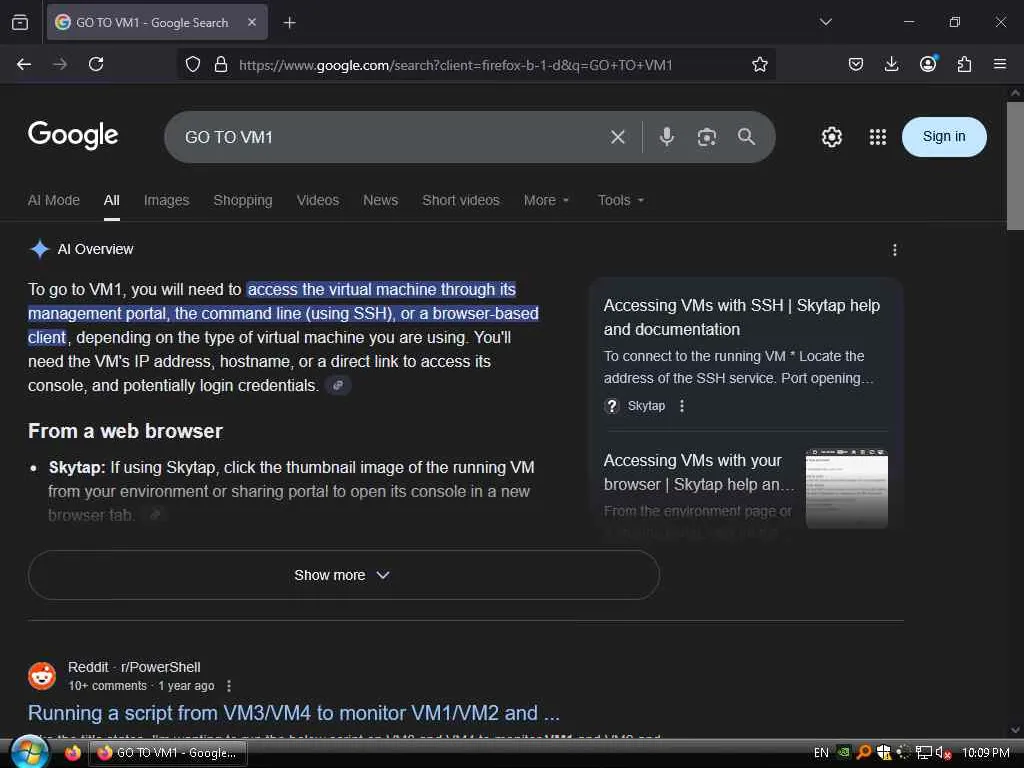
Task: Switch to Images results tab
Action: [x=167, y=200]
